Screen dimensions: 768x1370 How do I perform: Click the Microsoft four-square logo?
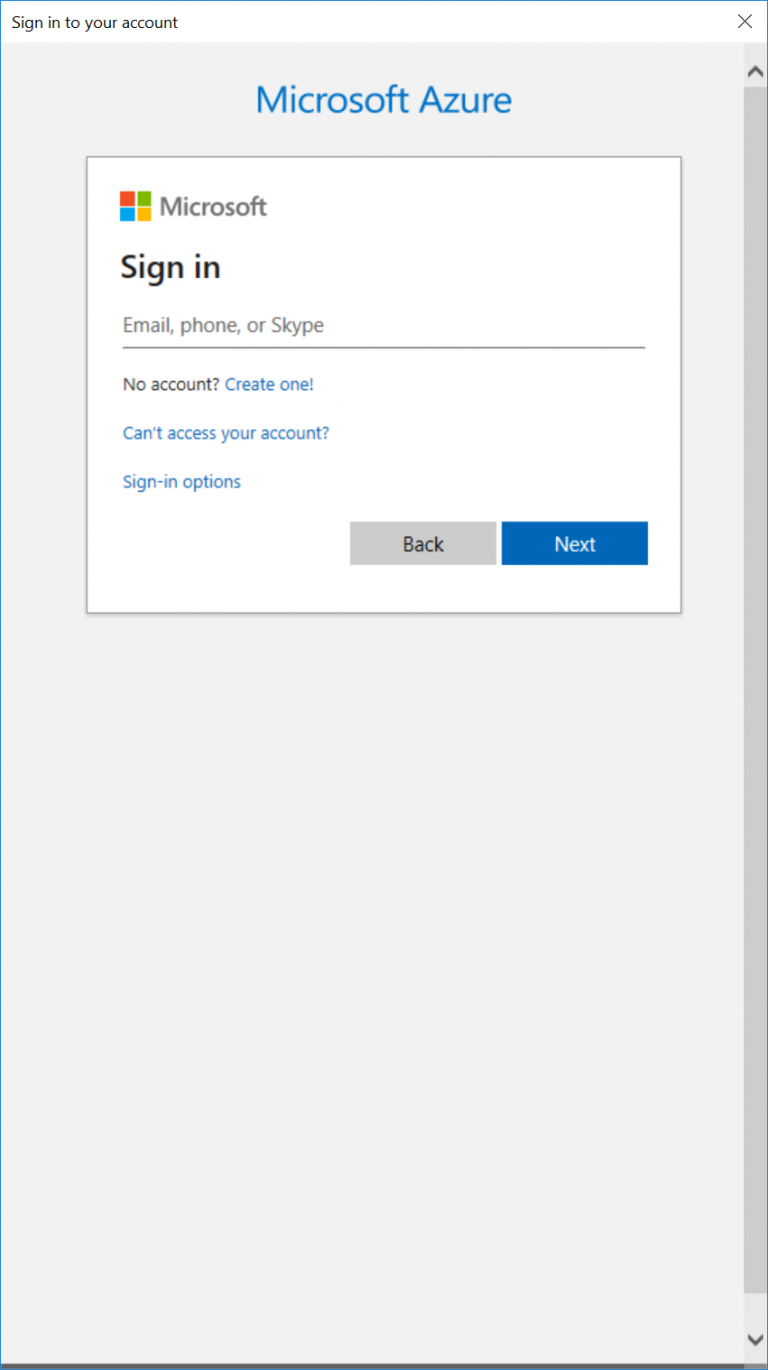pos(134,206)
